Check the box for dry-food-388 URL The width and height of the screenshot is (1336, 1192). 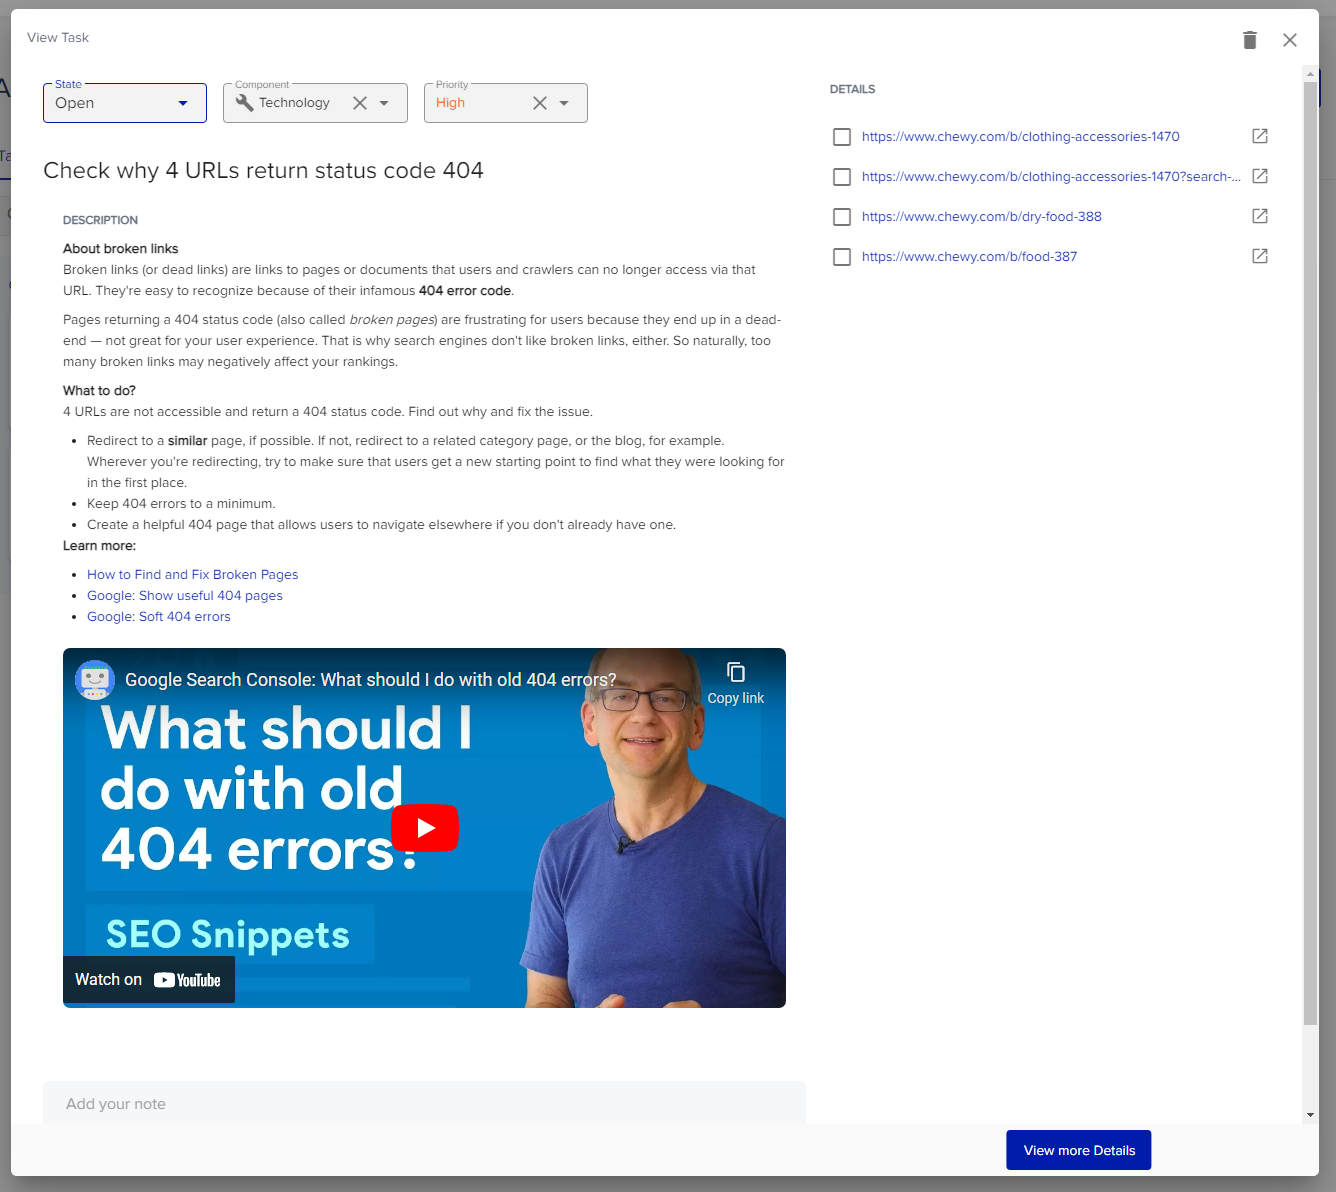click(842, 217)
